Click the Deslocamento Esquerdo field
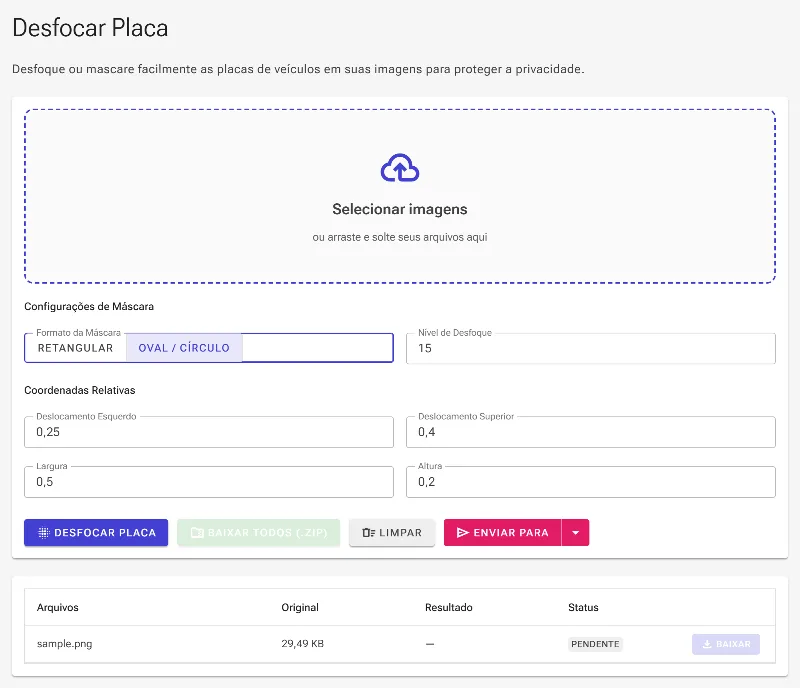Viewport: 800px width, 688px height. pos(209,432)
